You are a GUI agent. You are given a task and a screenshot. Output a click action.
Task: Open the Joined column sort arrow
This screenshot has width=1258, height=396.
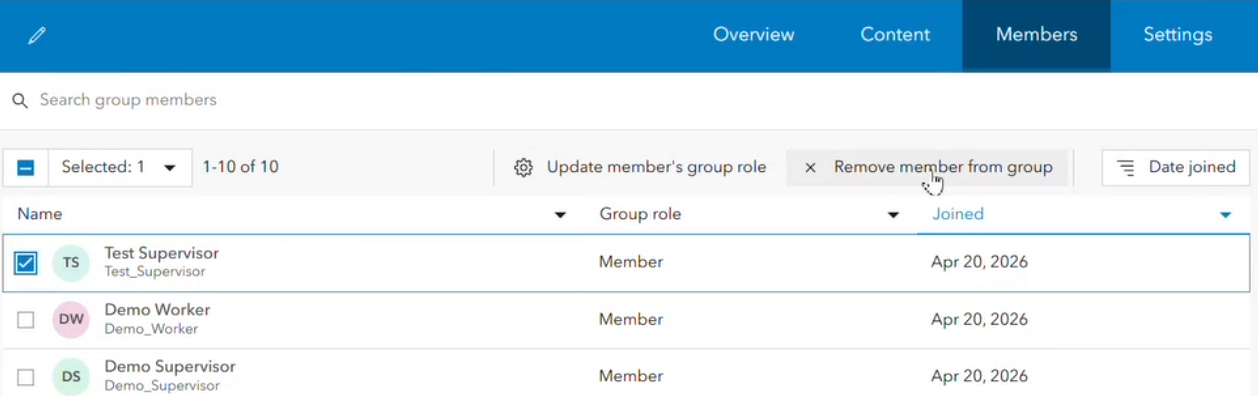(1225, 215)
